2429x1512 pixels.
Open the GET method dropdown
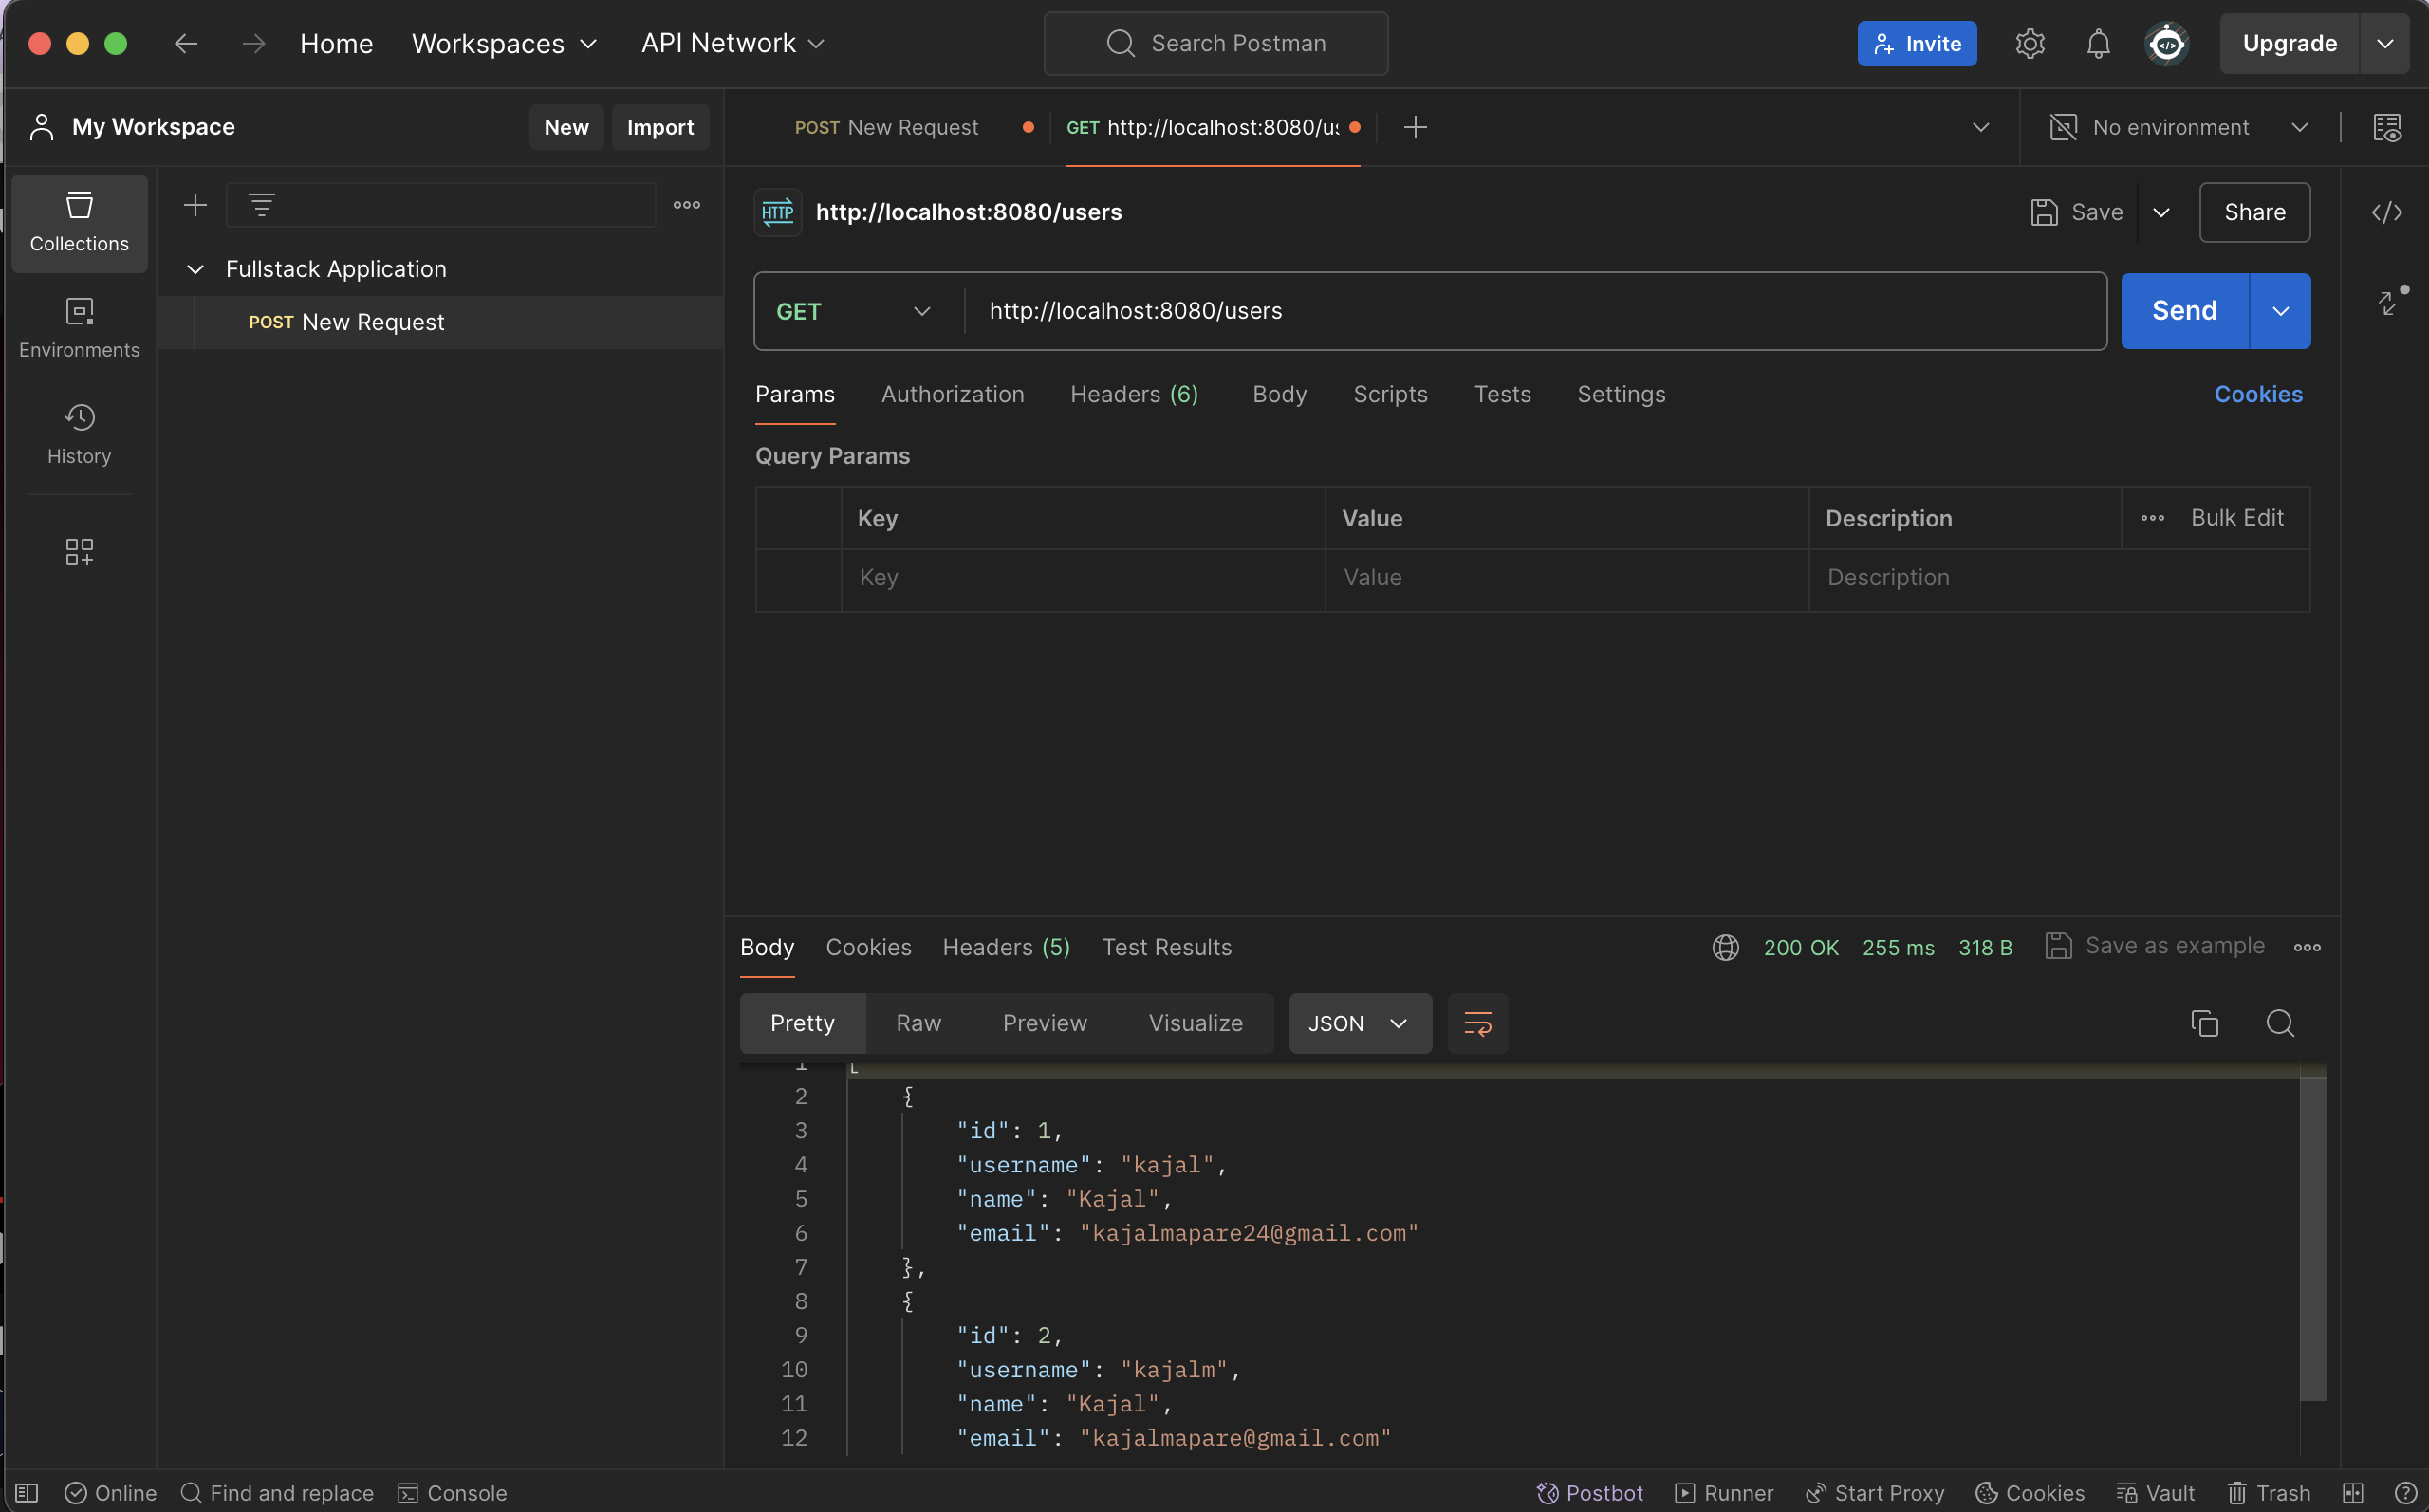pos(855,311)
